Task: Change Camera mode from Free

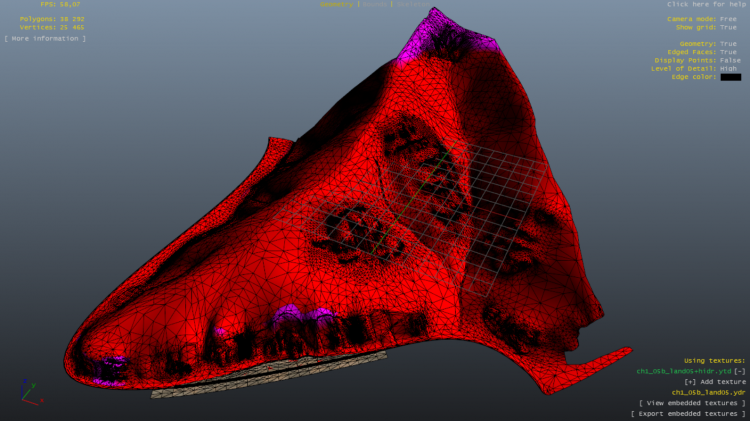Action: (x=729, y=19)
